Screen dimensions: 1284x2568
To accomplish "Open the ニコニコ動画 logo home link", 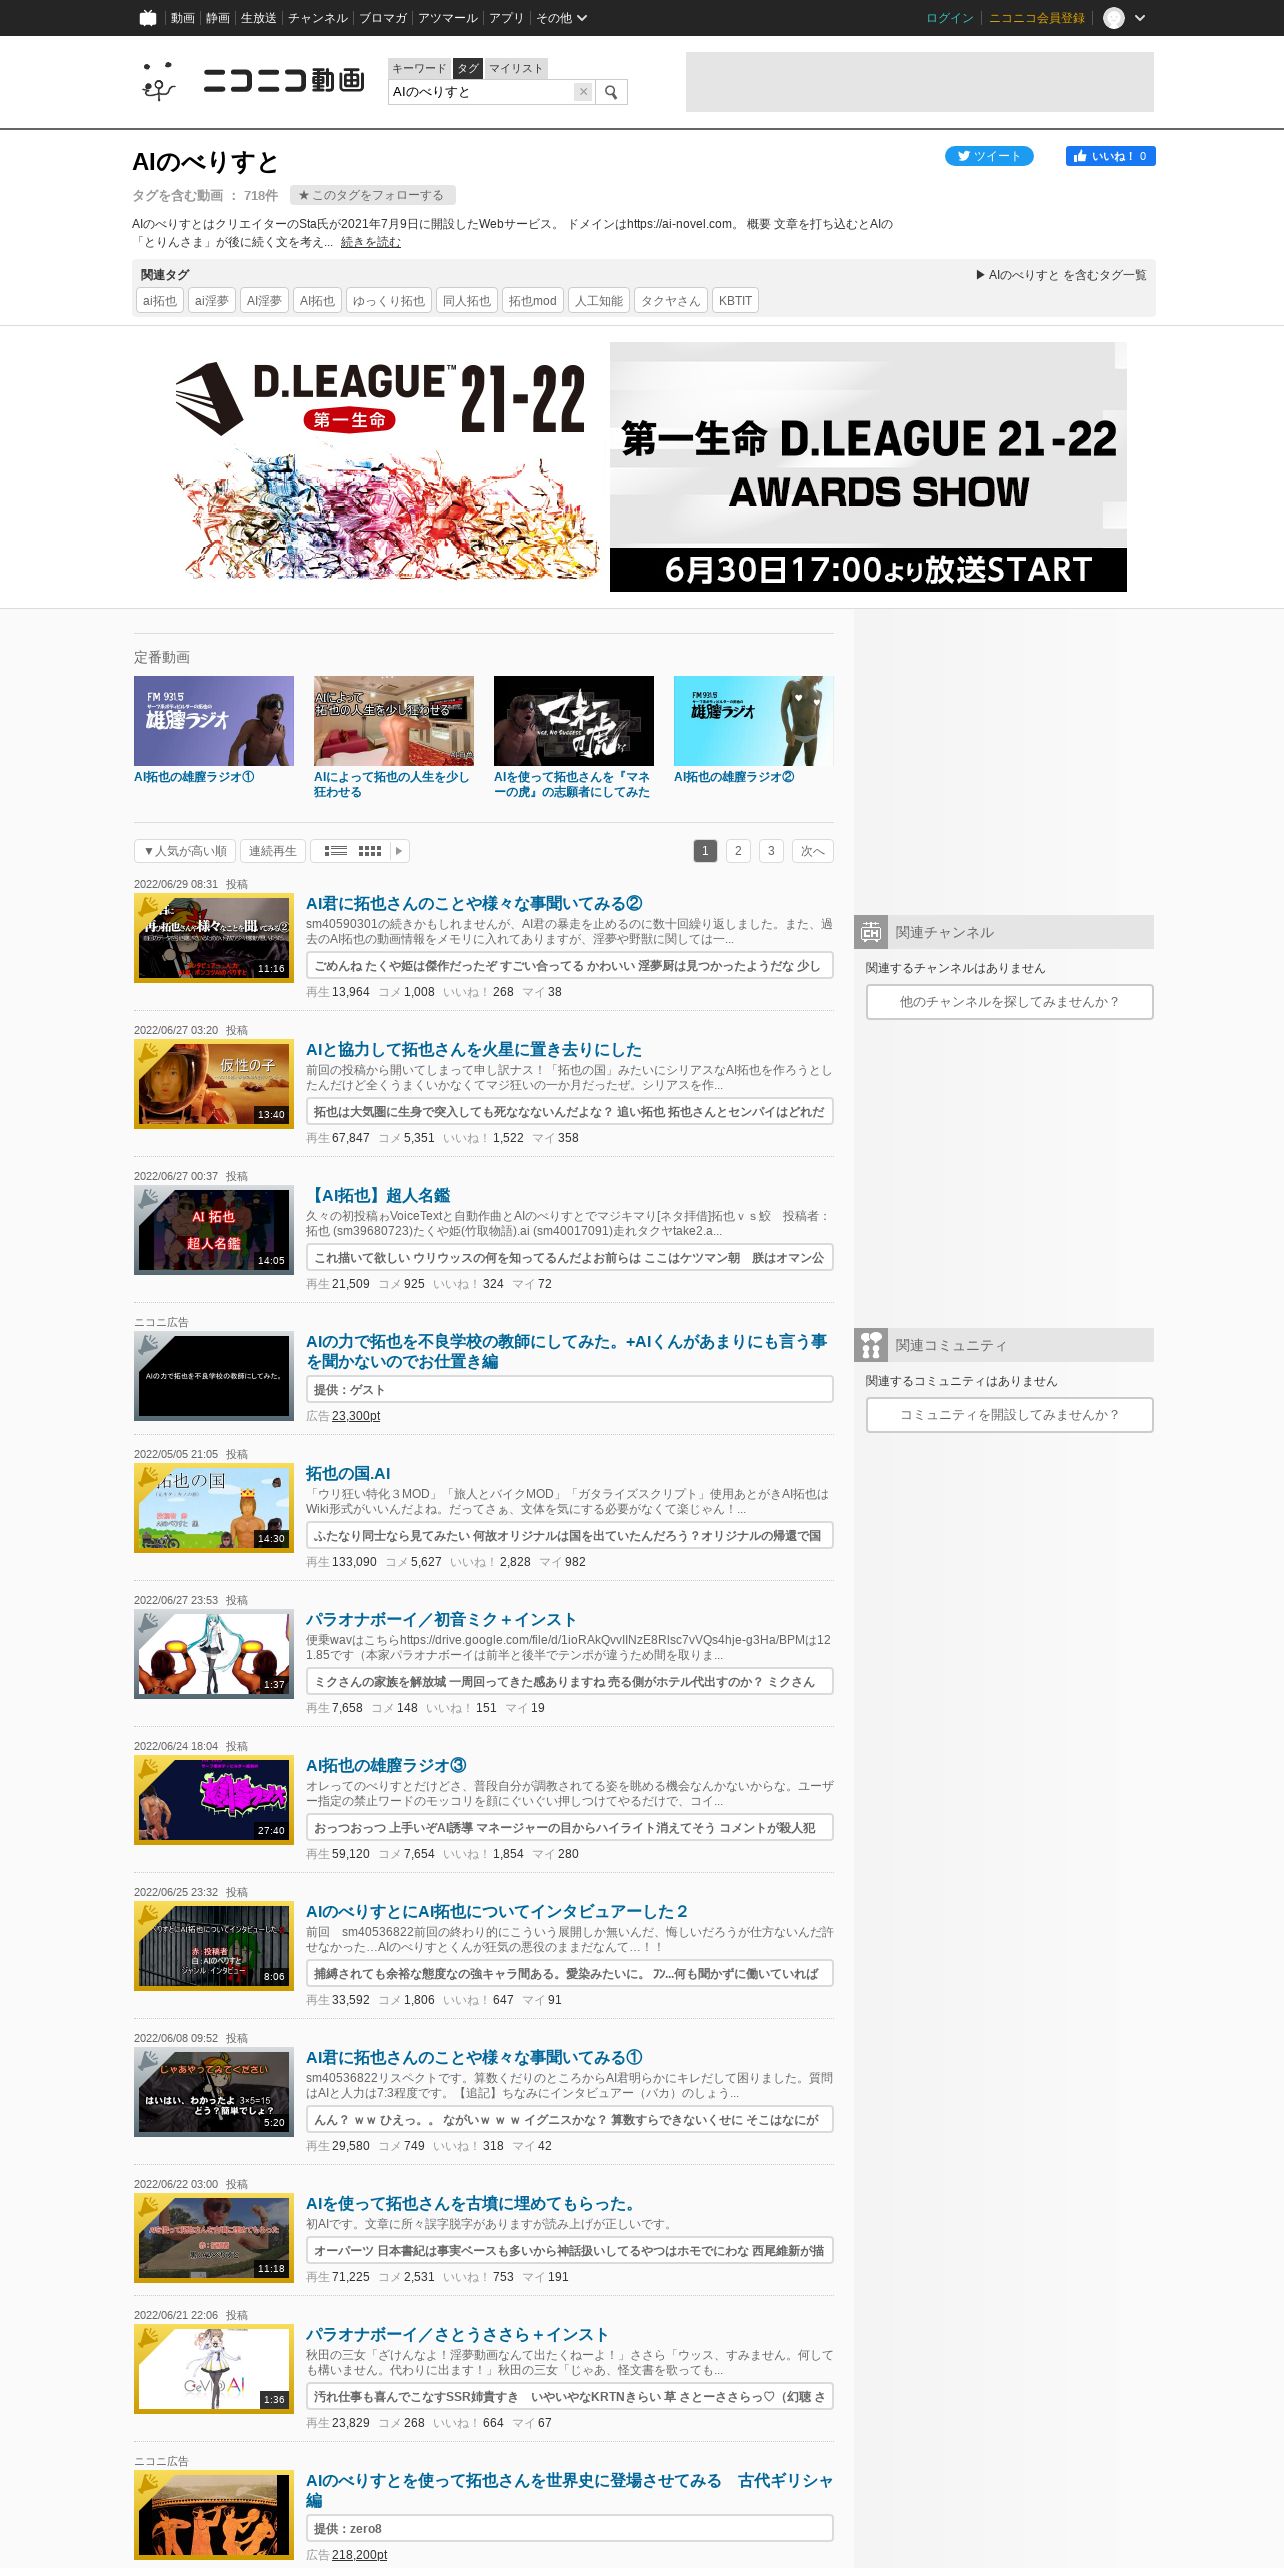I will (x=252, y=81).
